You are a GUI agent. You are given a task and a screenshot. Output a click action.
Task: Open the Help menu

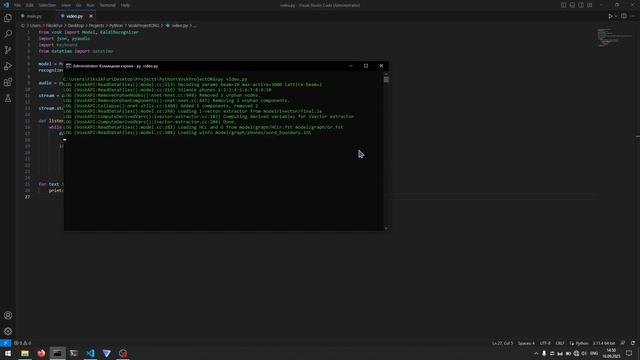125,5
